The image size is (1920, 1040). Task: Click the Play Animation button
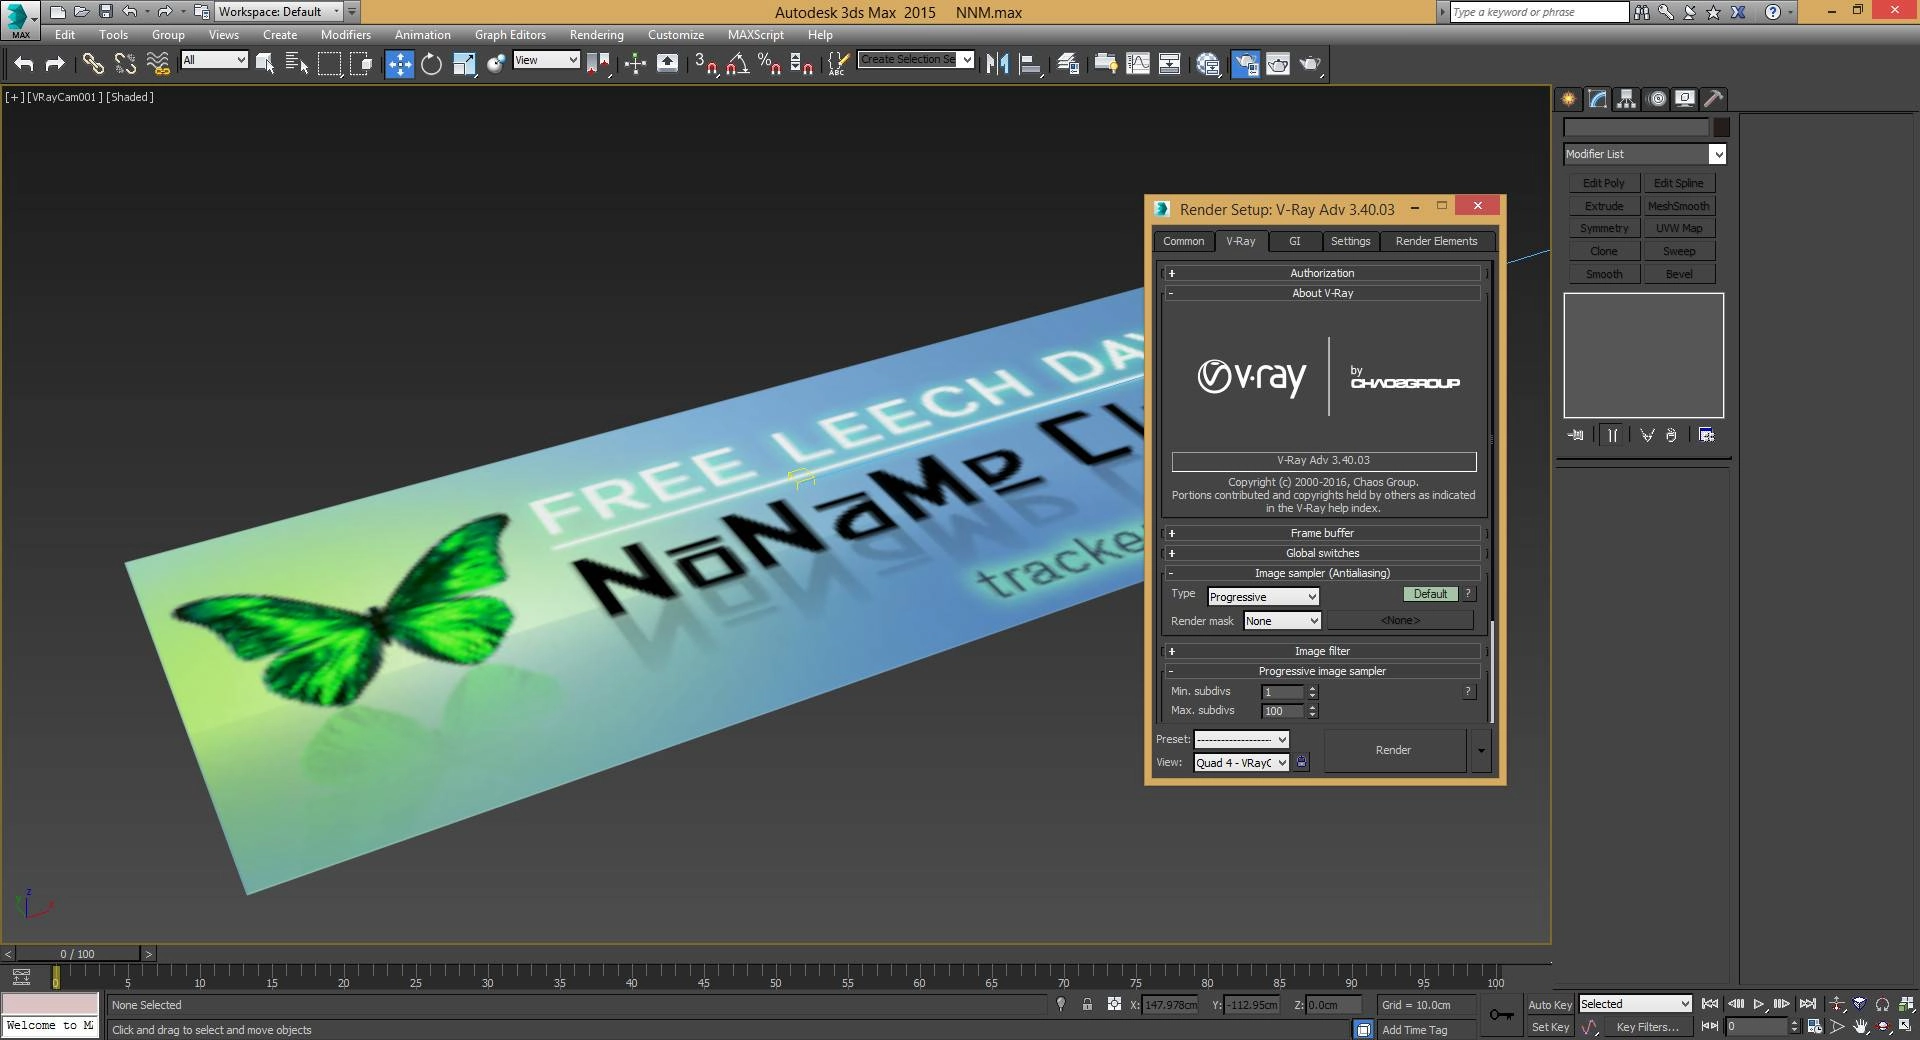(1759, 1004)
